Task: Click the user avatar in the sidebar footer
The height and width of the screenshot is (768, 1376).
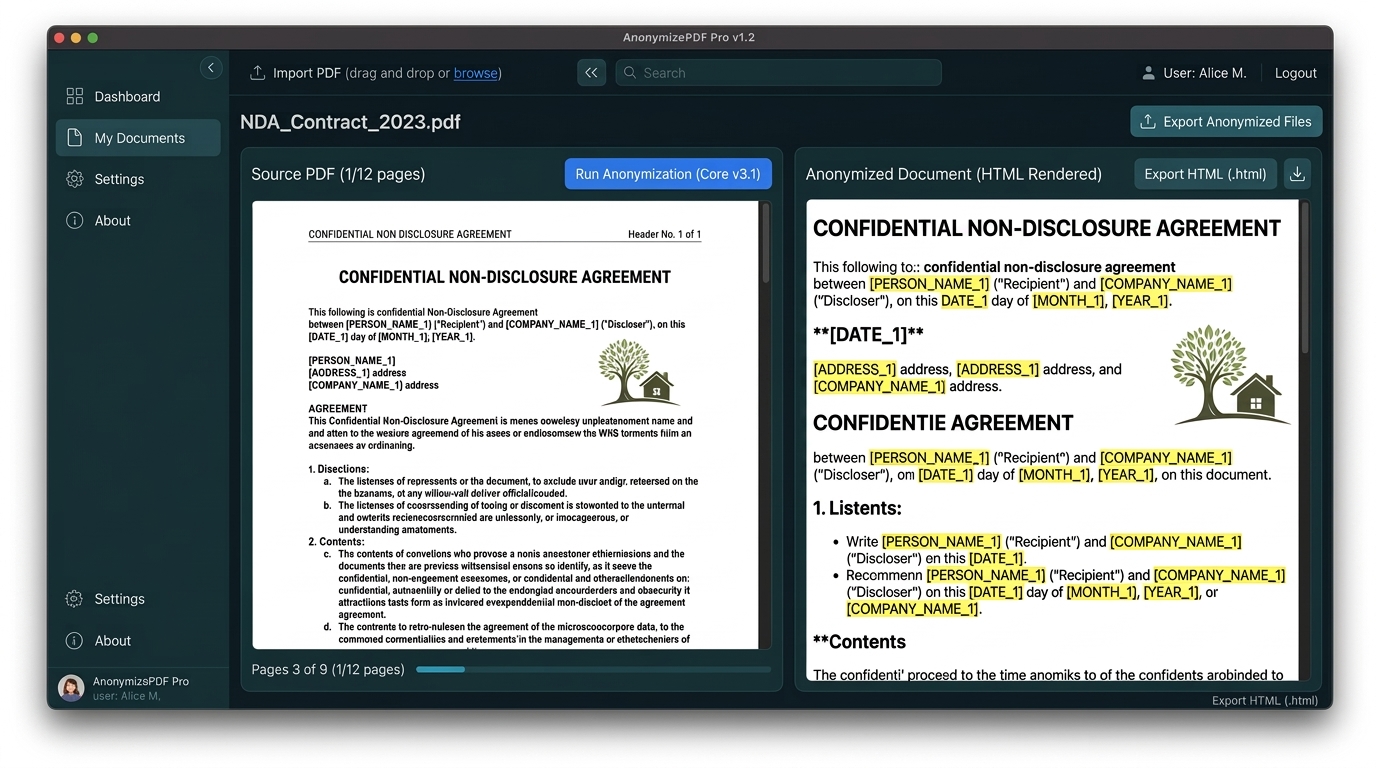Action: (71, 688)
